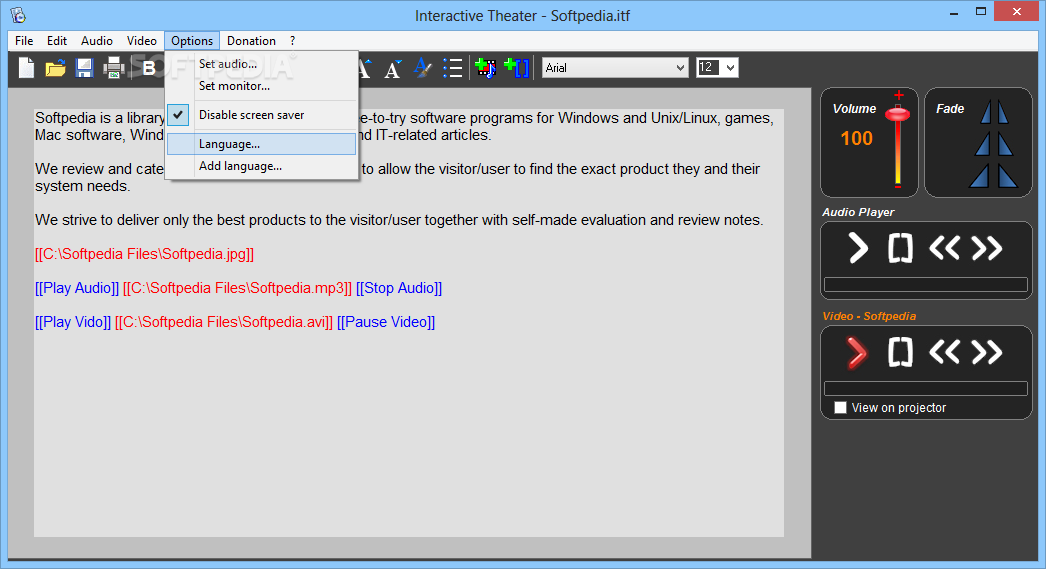The height and width of the screenshot is (569, 1046).
Task: Click the sentence starting "We strive to deliver"
Action: coord(399,220)
